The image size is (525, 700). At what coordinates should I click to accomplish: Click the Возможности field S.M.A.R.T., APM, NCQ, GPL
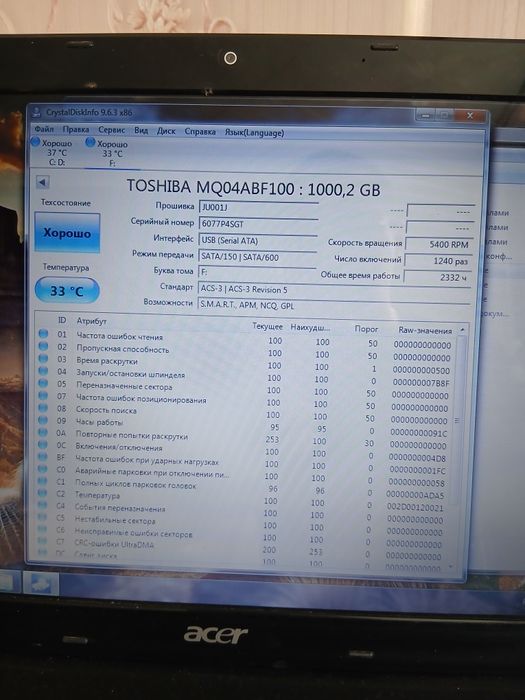333,305
